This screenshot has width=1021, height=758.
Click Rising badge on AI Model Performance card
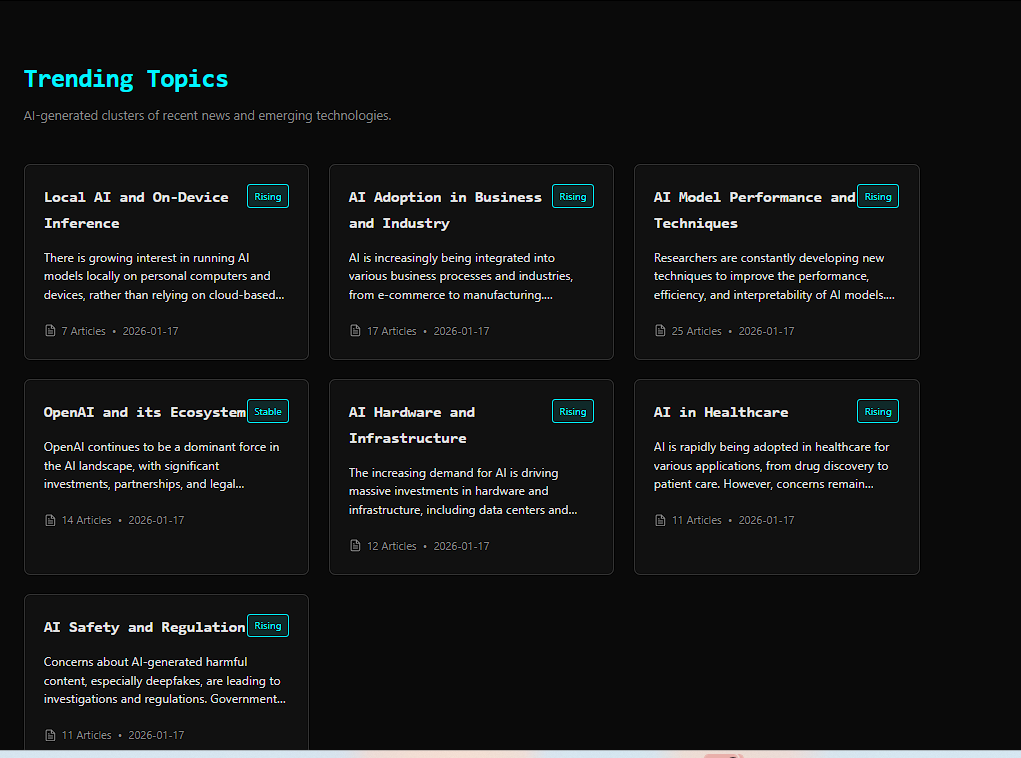(878, 196)
